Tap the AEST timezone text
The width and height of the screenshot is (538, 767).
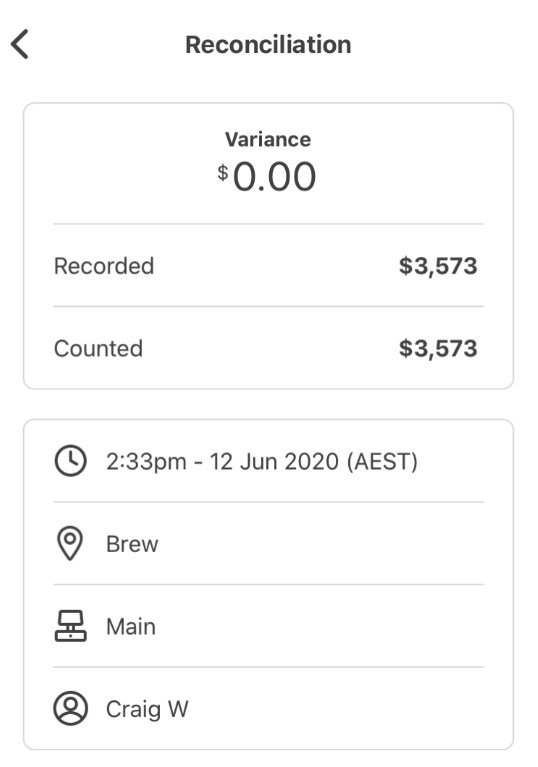pos(382,461)
